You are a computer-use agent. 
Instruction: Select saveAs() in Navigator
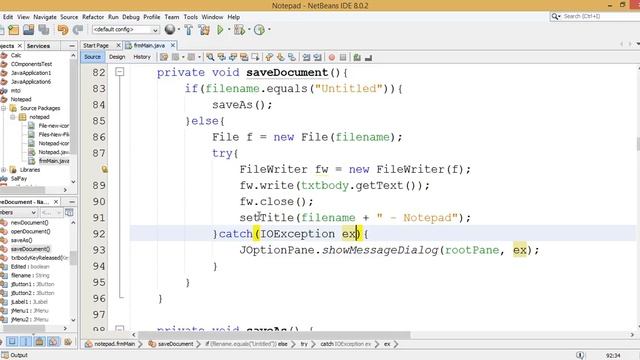(x=21, y=240)
